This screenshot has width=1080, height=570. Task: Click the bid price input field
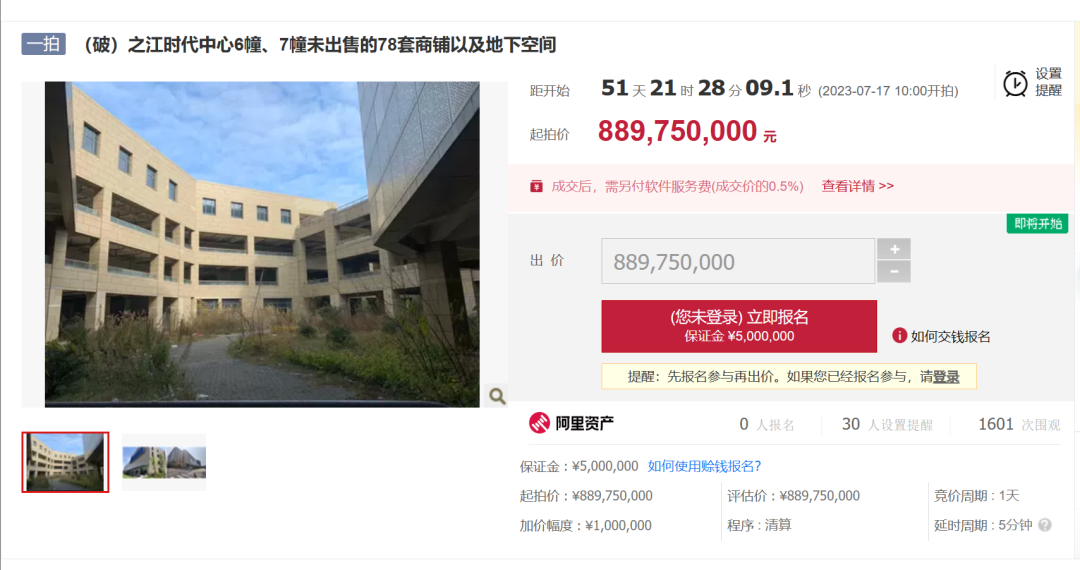(738, 261)
